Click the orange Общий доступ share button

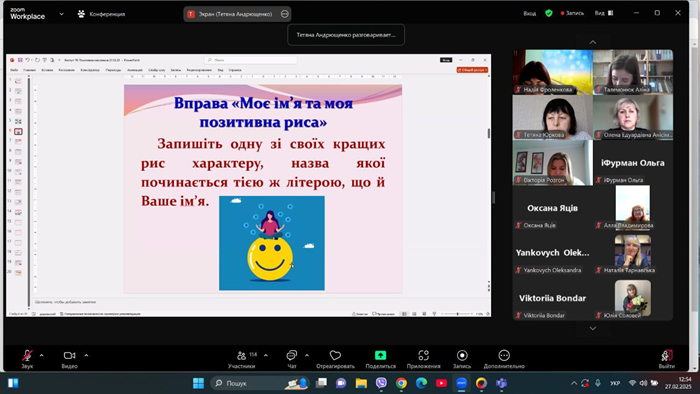coord(472,70)
